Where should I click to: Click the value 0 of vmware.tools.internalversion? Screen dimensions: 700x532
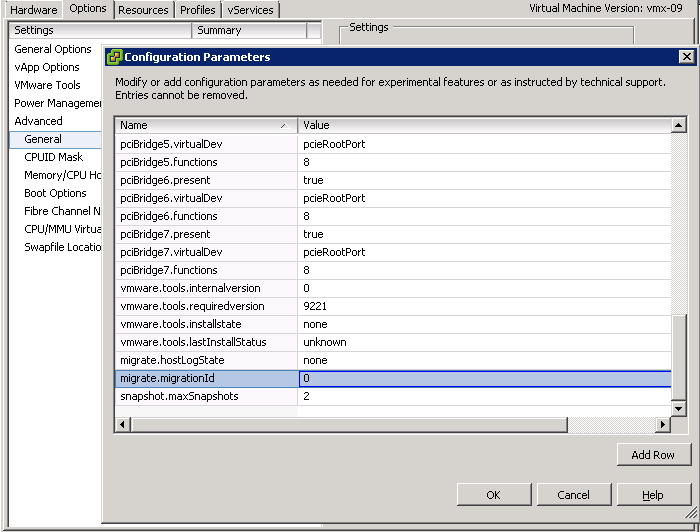tap(306, 288)
